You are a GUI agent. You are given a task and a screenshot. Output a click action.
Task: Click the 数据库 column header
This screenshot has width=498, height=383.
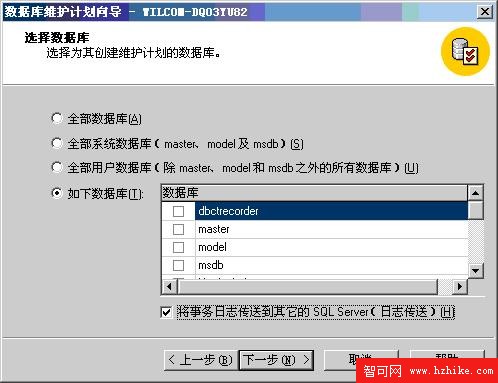315,193
